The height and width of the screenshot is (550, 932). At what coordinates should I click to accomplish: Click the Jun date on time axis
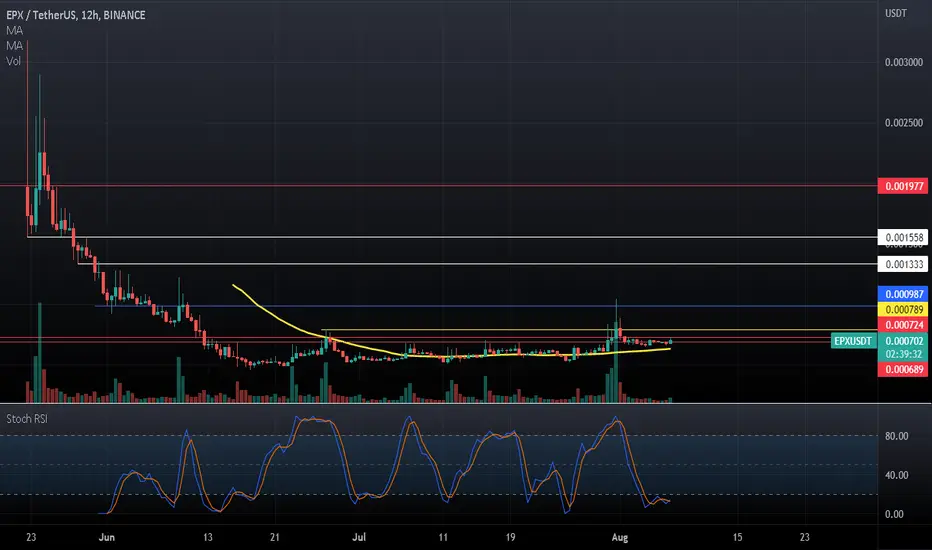point(106,538)
